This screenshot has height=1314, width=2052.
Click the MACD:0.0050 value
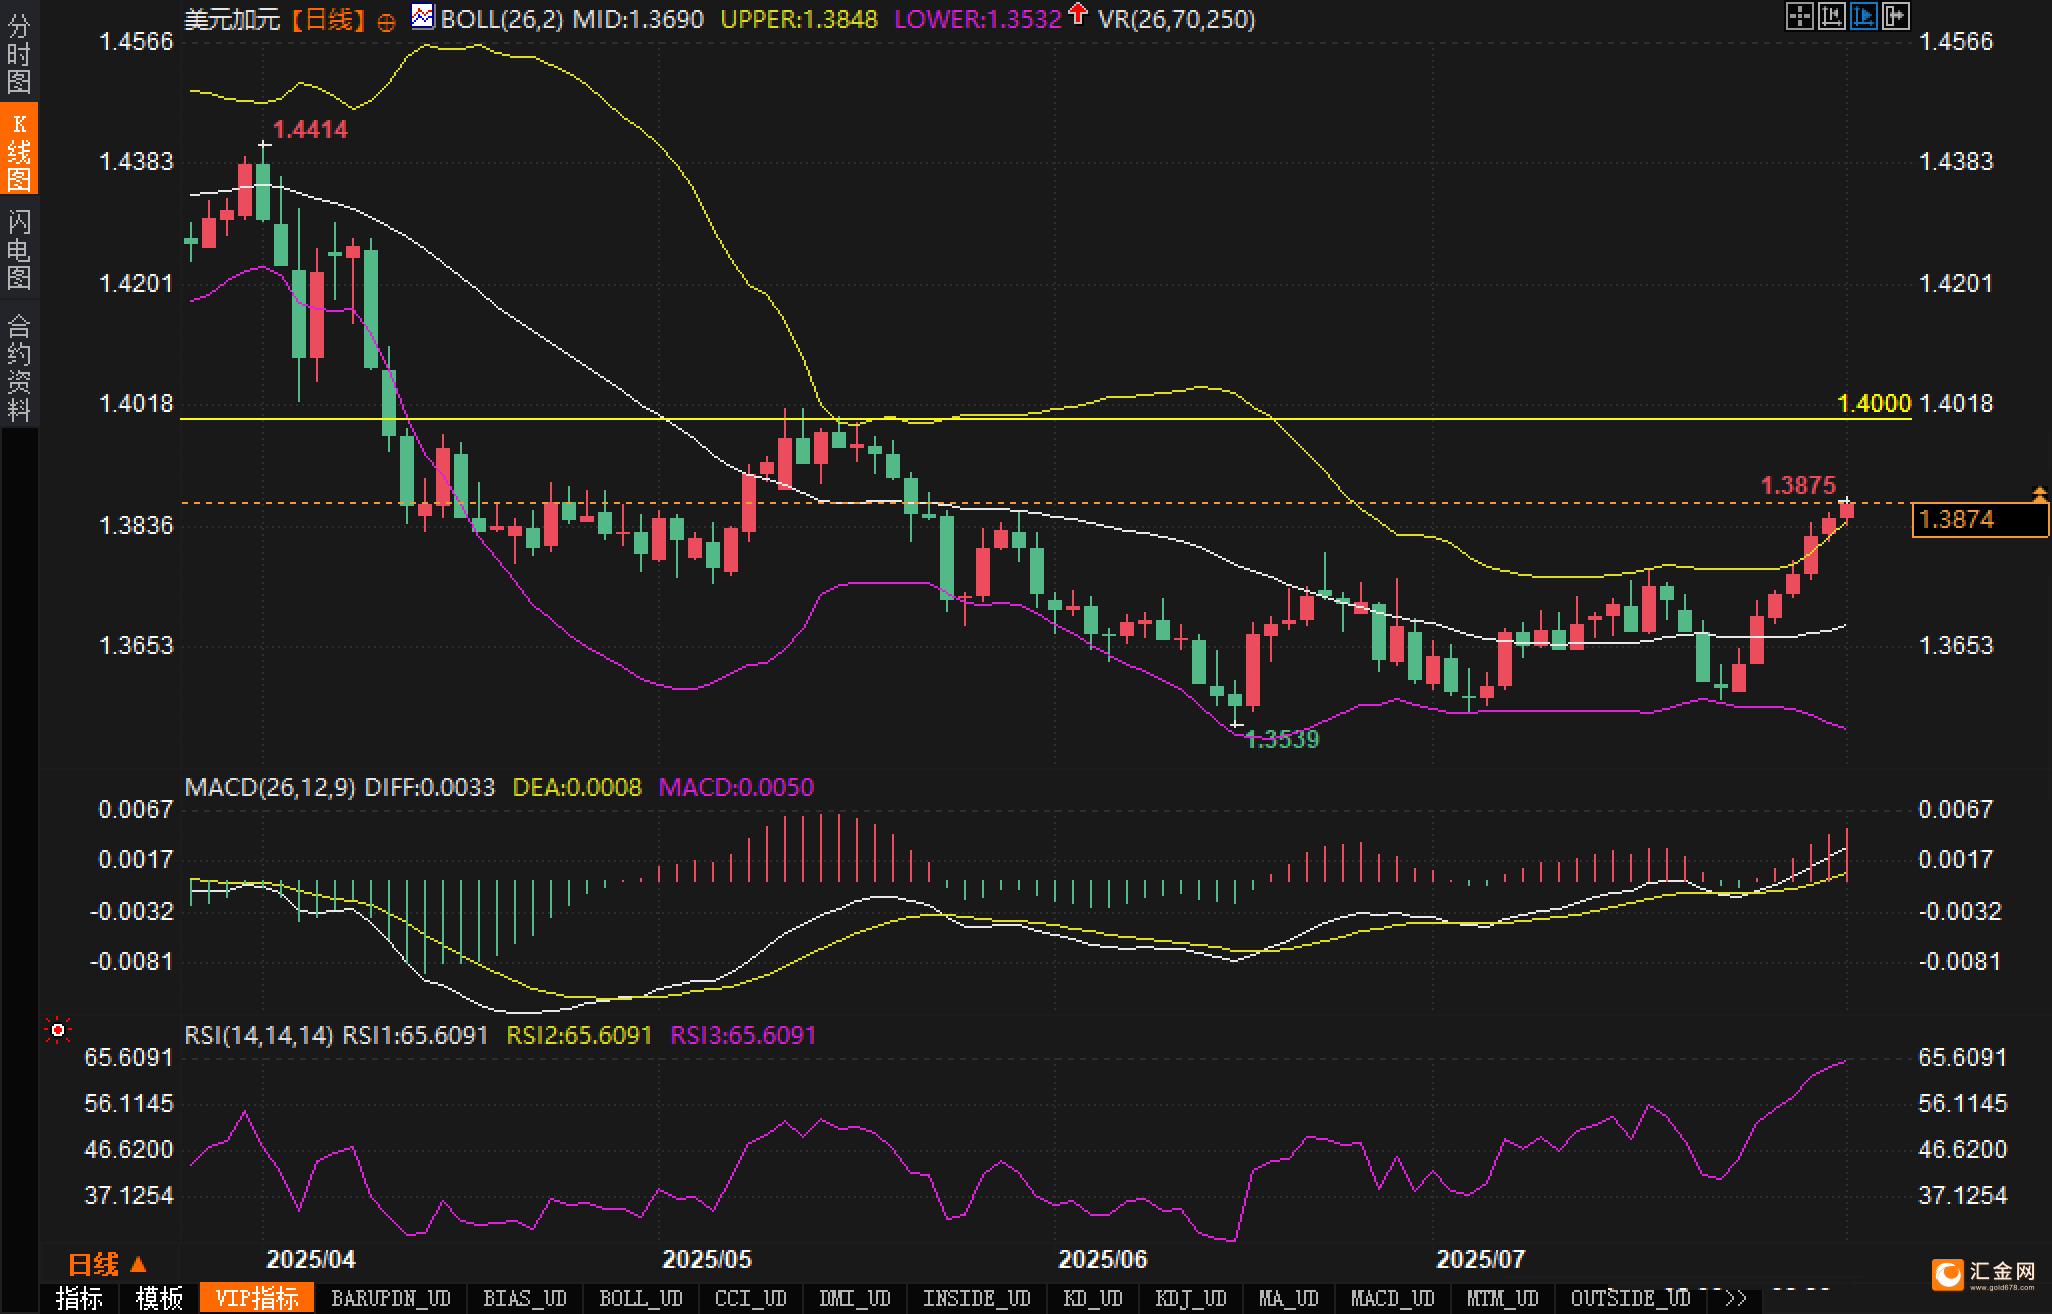coord(736,787)
